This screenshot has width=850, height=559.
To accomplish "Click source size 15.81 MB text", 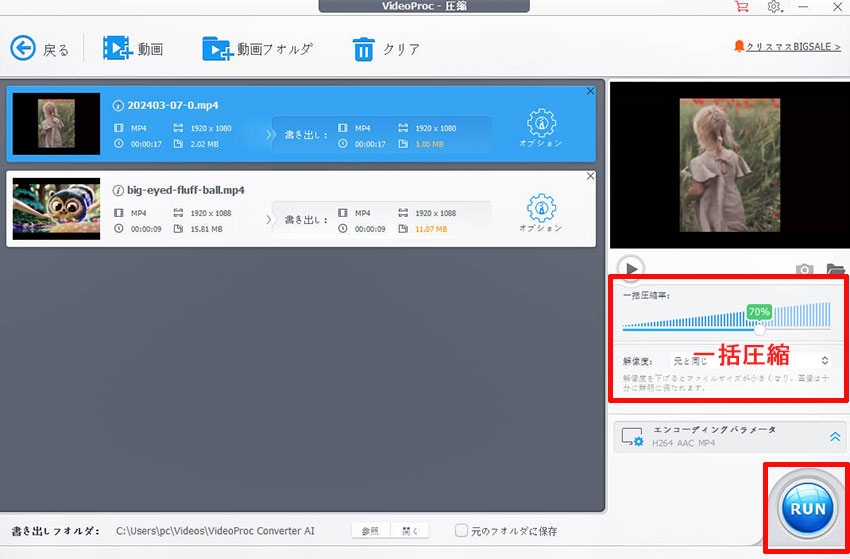I will click(x=207, y=229).
